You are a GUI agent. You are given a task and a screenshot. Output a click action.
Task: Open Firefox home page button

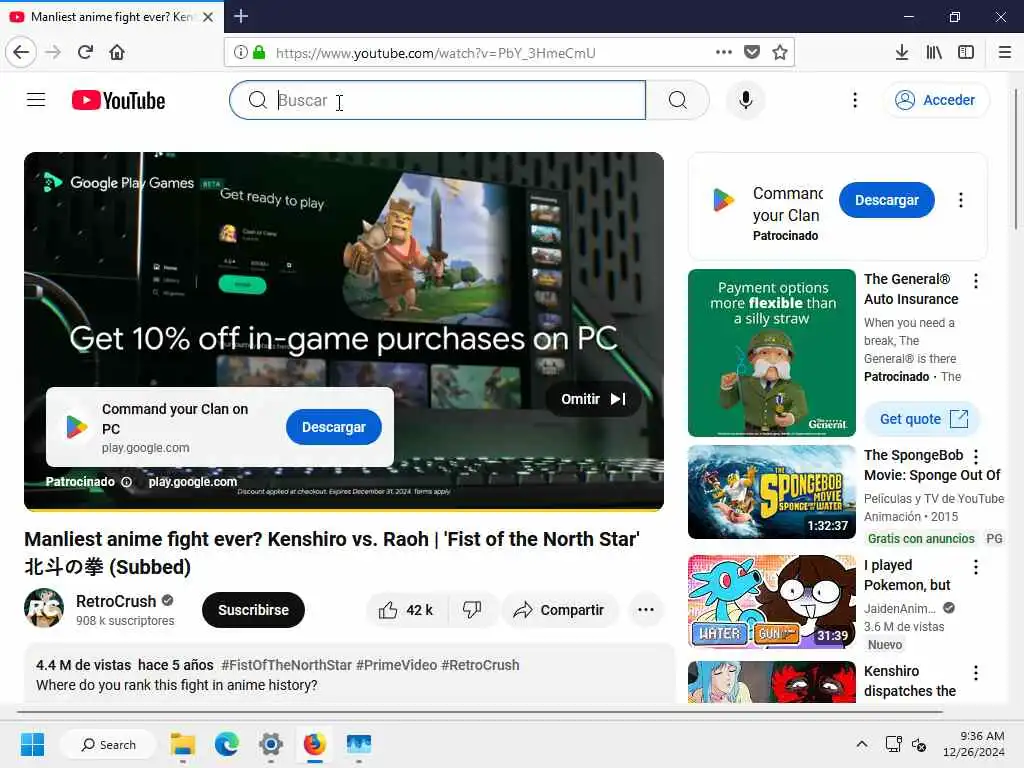point(117,52)
